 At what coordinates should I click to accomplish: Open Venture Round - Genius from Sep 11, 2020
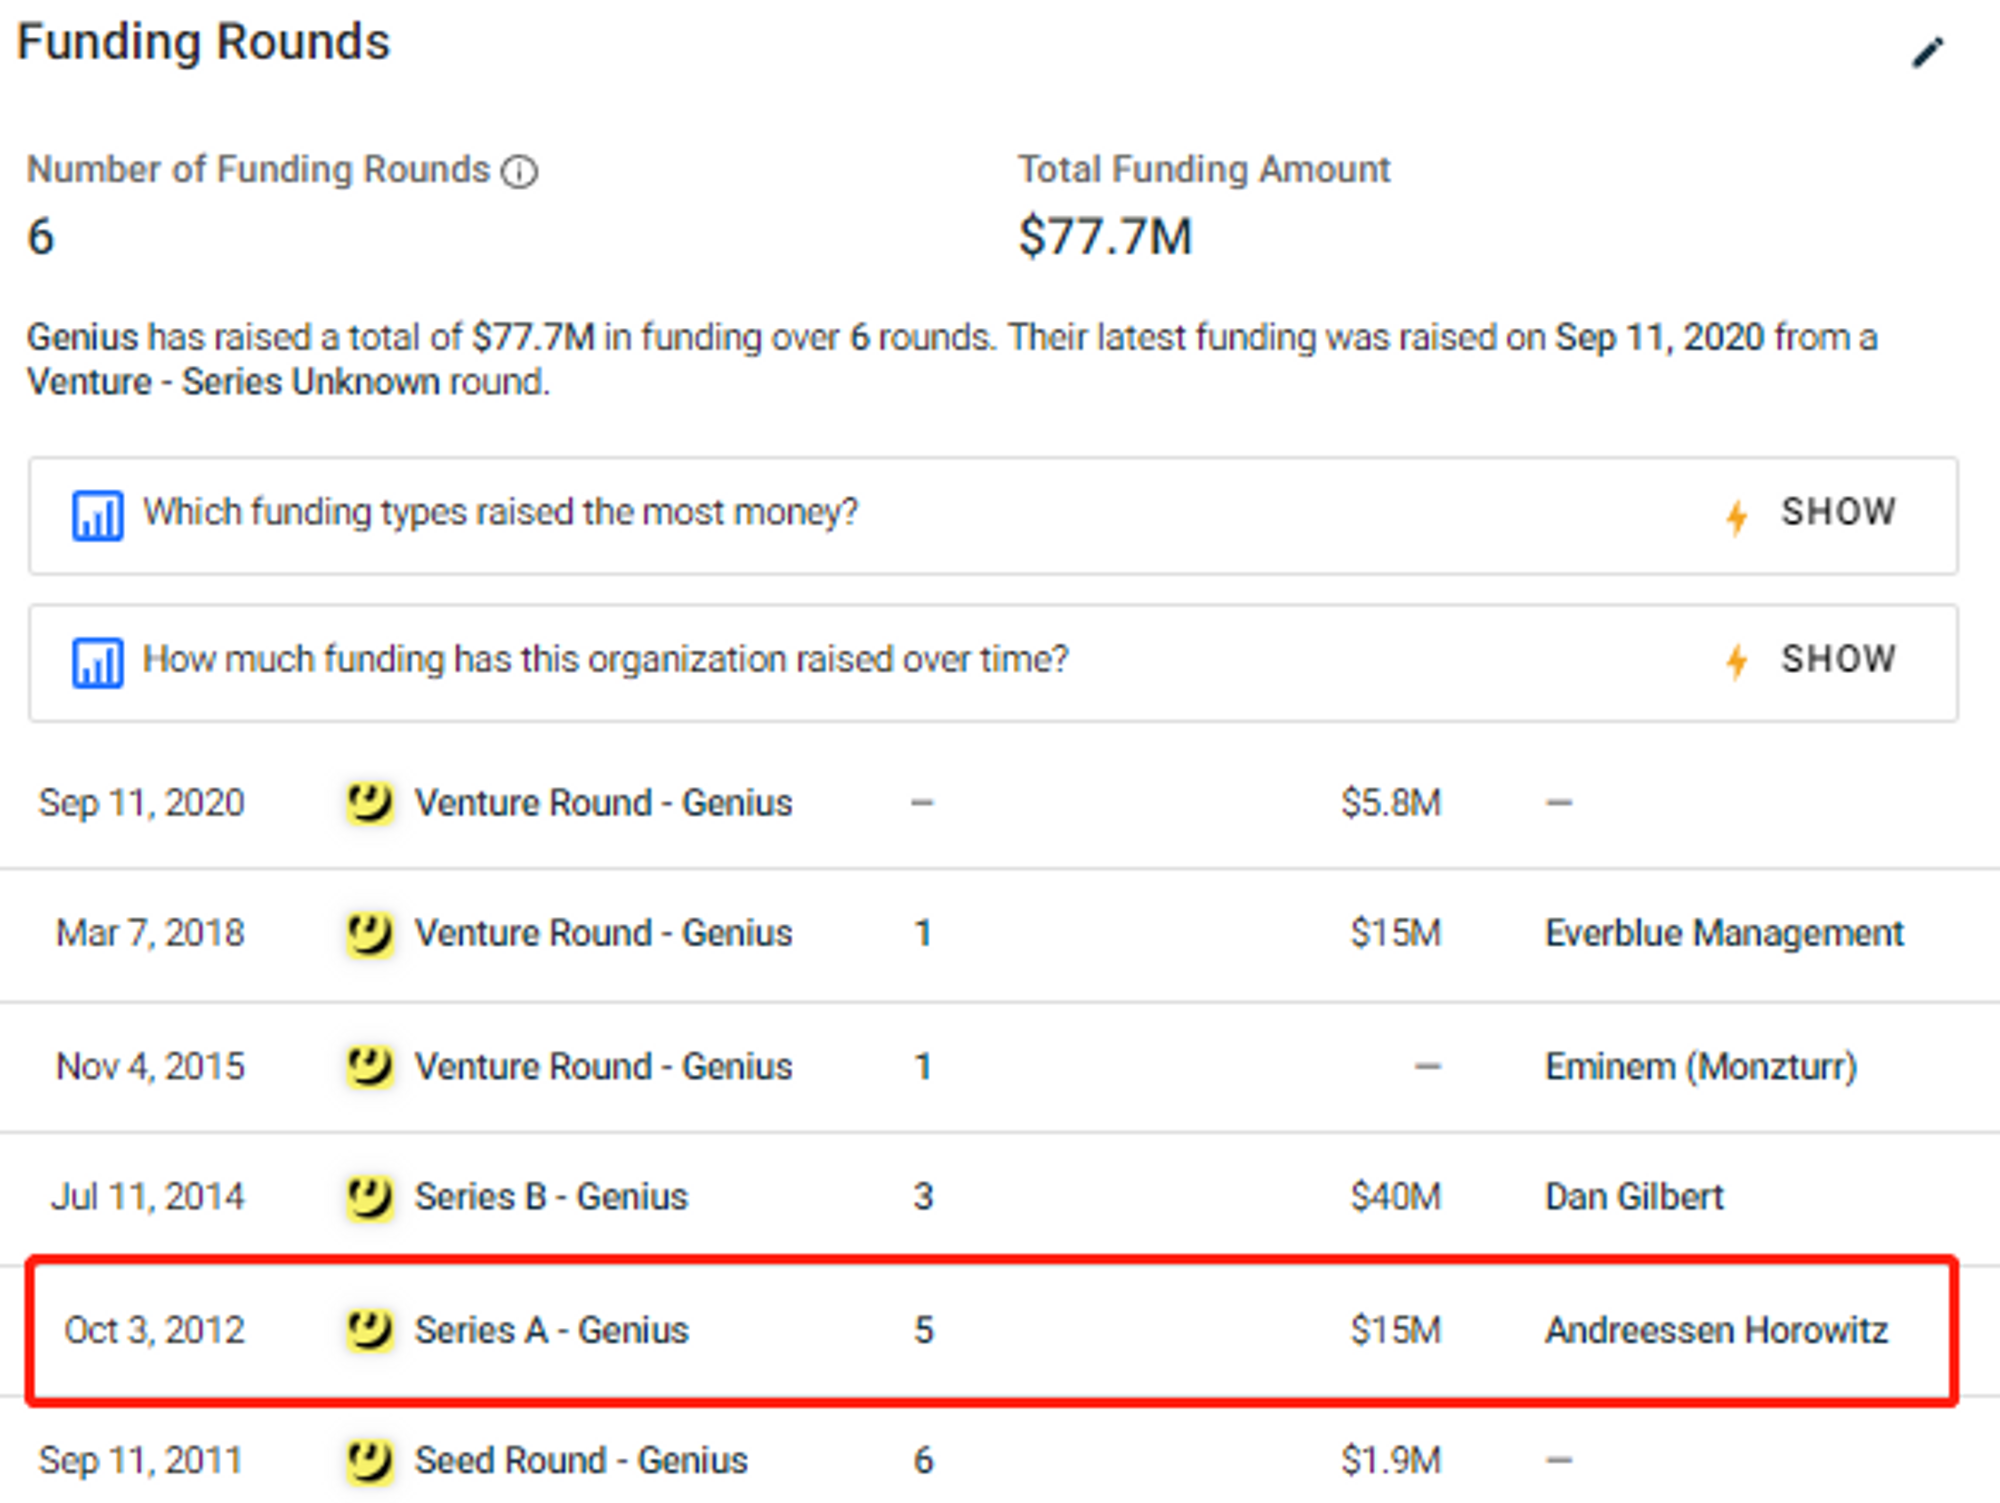(x=603, y=803)
